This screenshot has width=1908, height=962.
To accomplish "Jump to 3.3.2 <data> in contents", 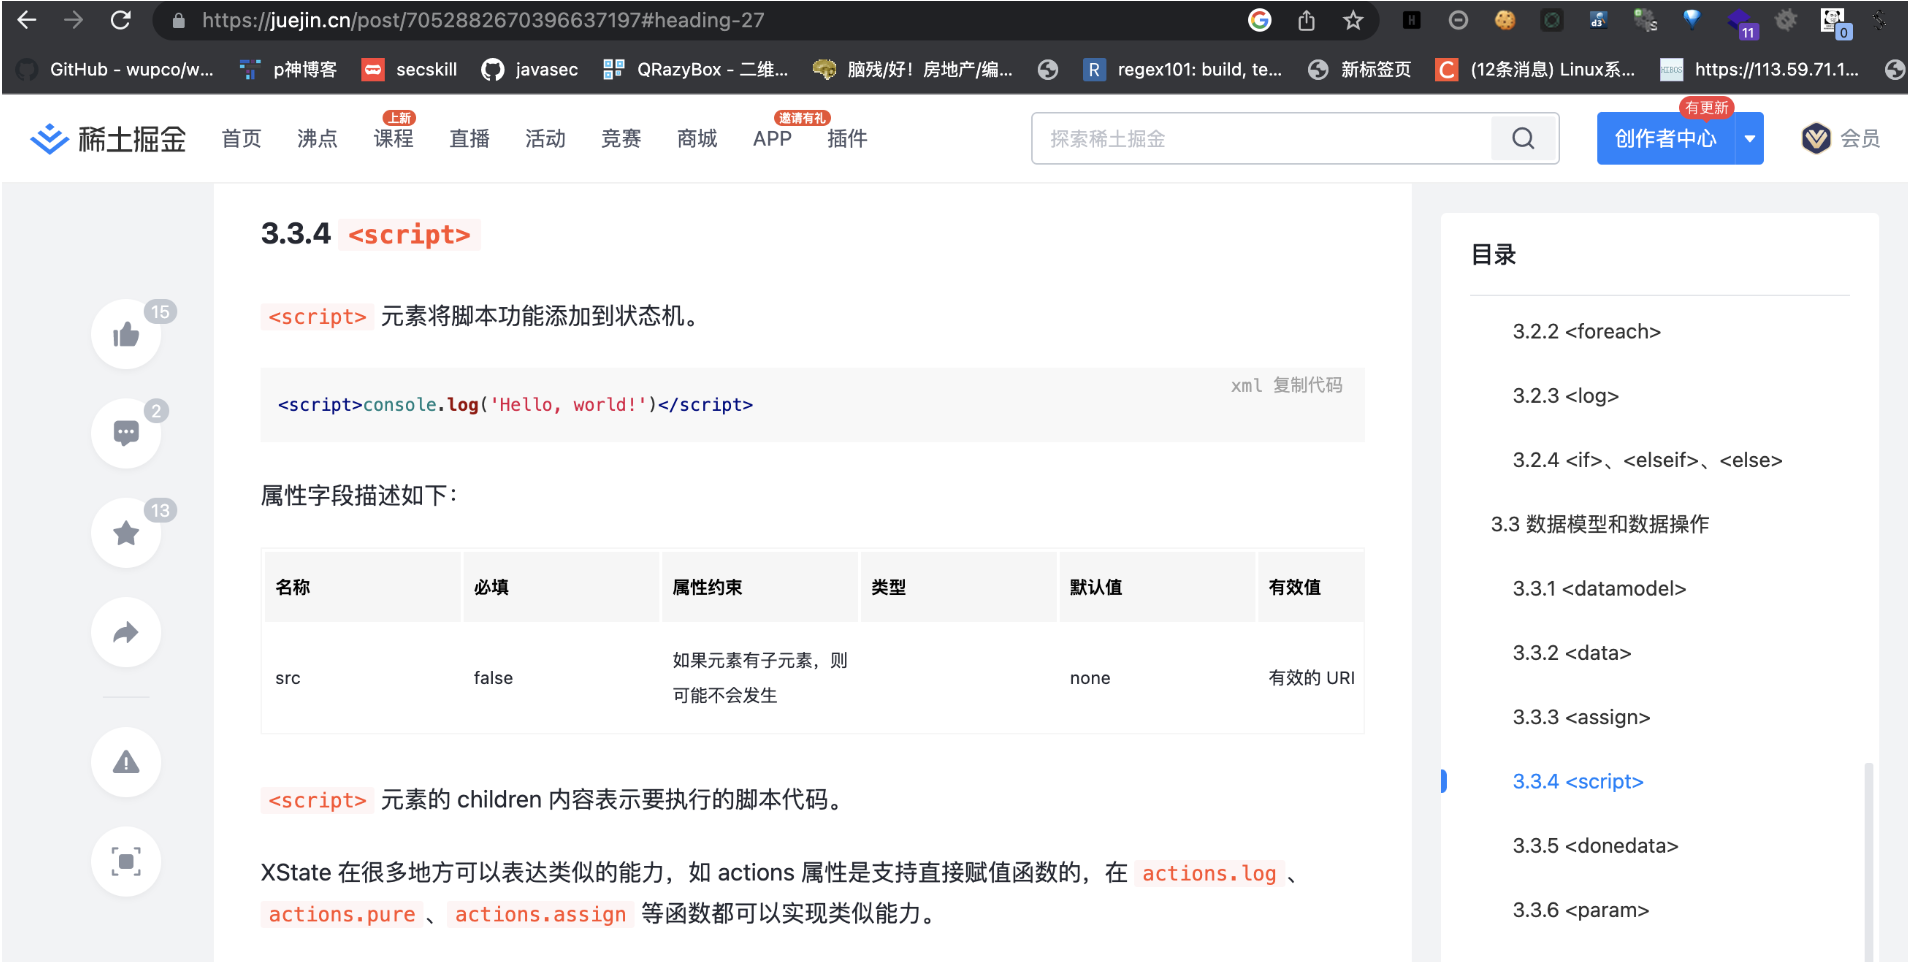I will click(x=1572, y=653).
